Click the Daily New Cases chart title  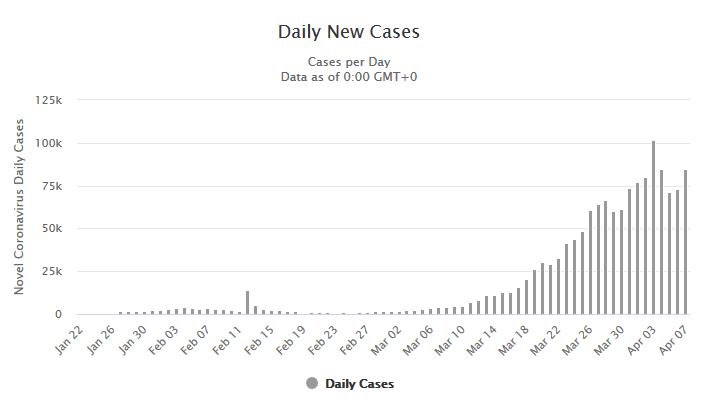[x=348, y=32]
